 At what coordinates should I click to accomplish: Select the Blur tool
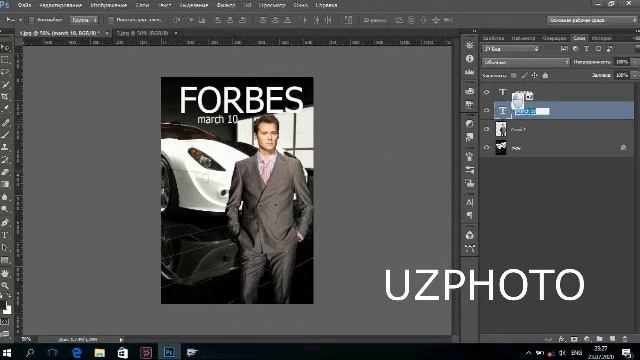click(5, 197)
